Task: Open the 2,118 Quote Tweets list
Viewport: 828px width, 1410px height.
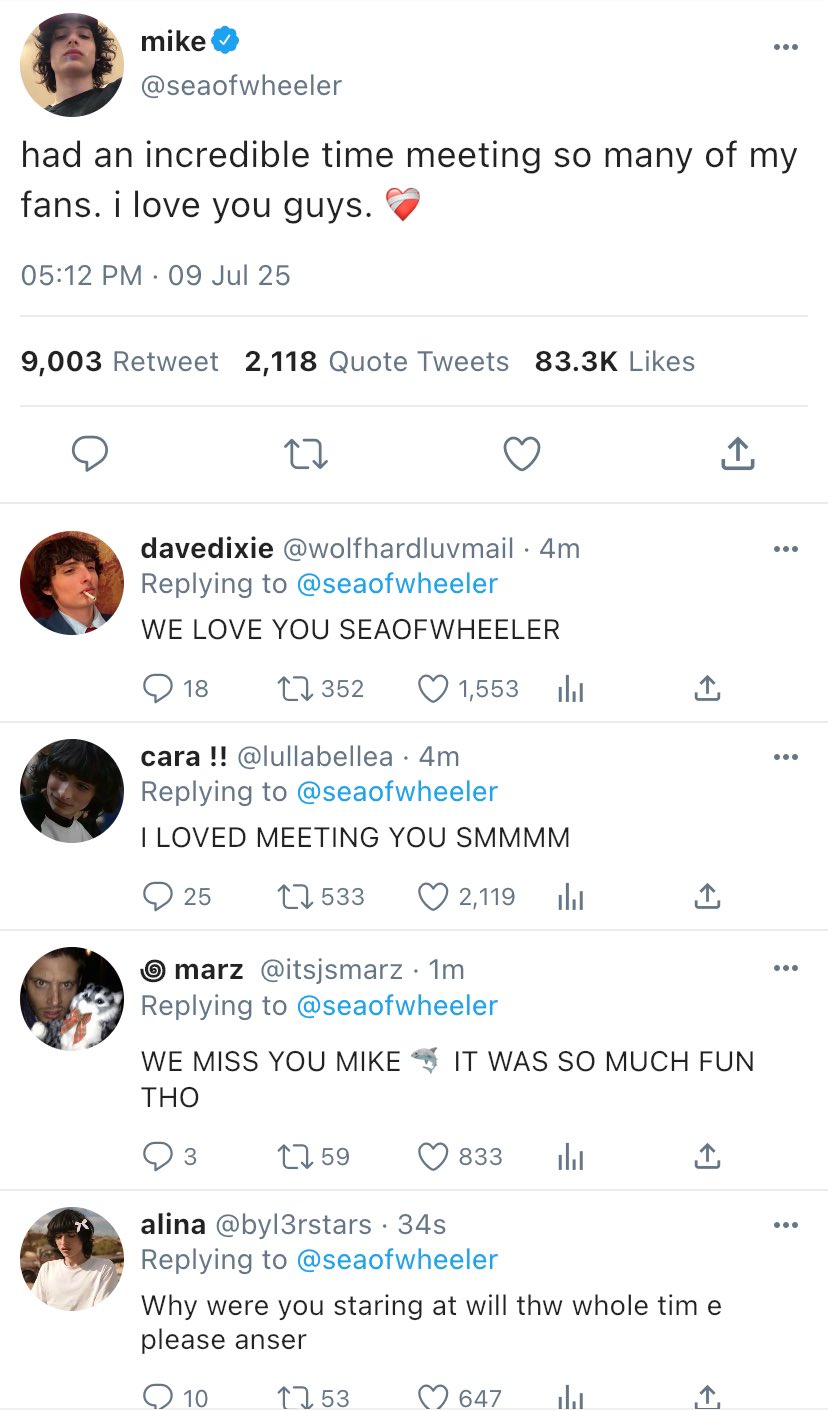Action: [376, 361]
